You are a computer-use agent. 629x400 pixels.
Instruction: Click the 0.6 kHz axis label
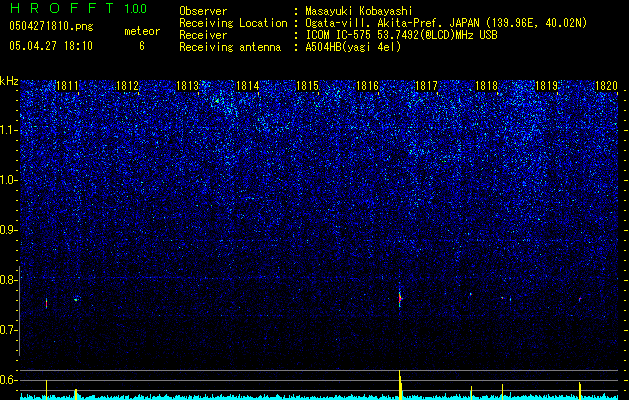click(x=7, y=380)
